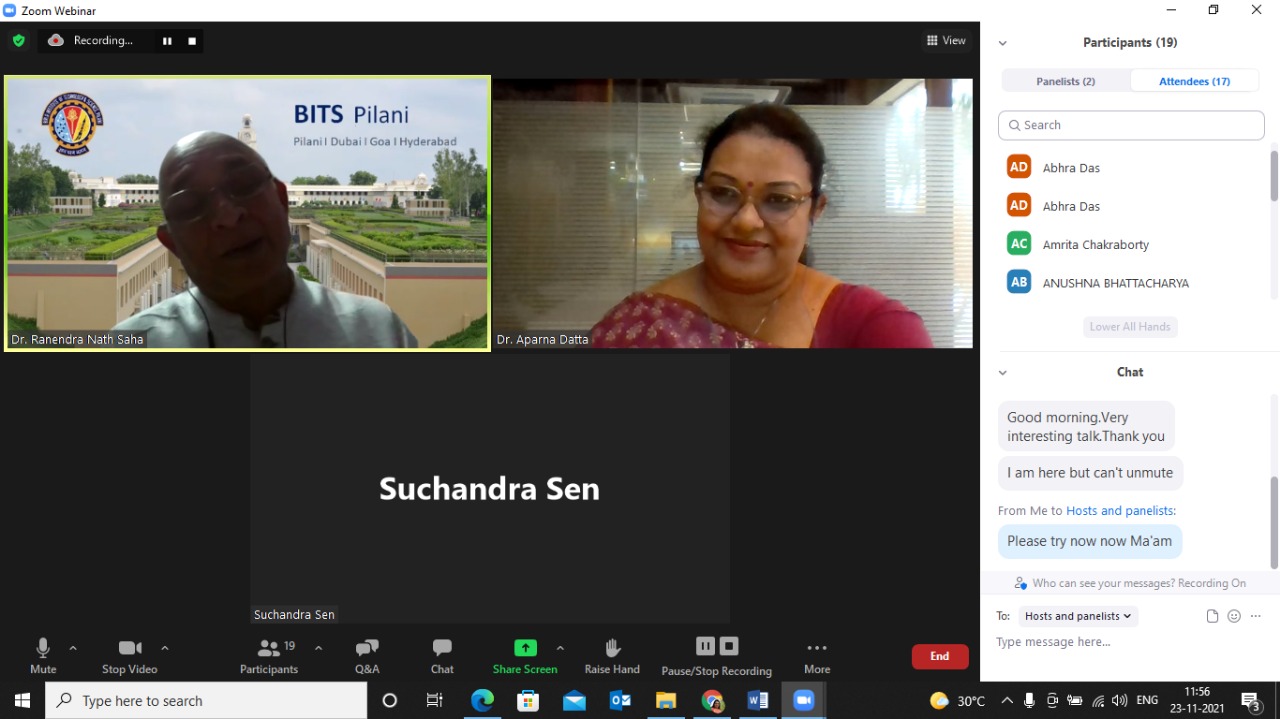This screenshot has height=719, width=1280.
Task: Toggle the Chat panel
Action: click(442, 657)
